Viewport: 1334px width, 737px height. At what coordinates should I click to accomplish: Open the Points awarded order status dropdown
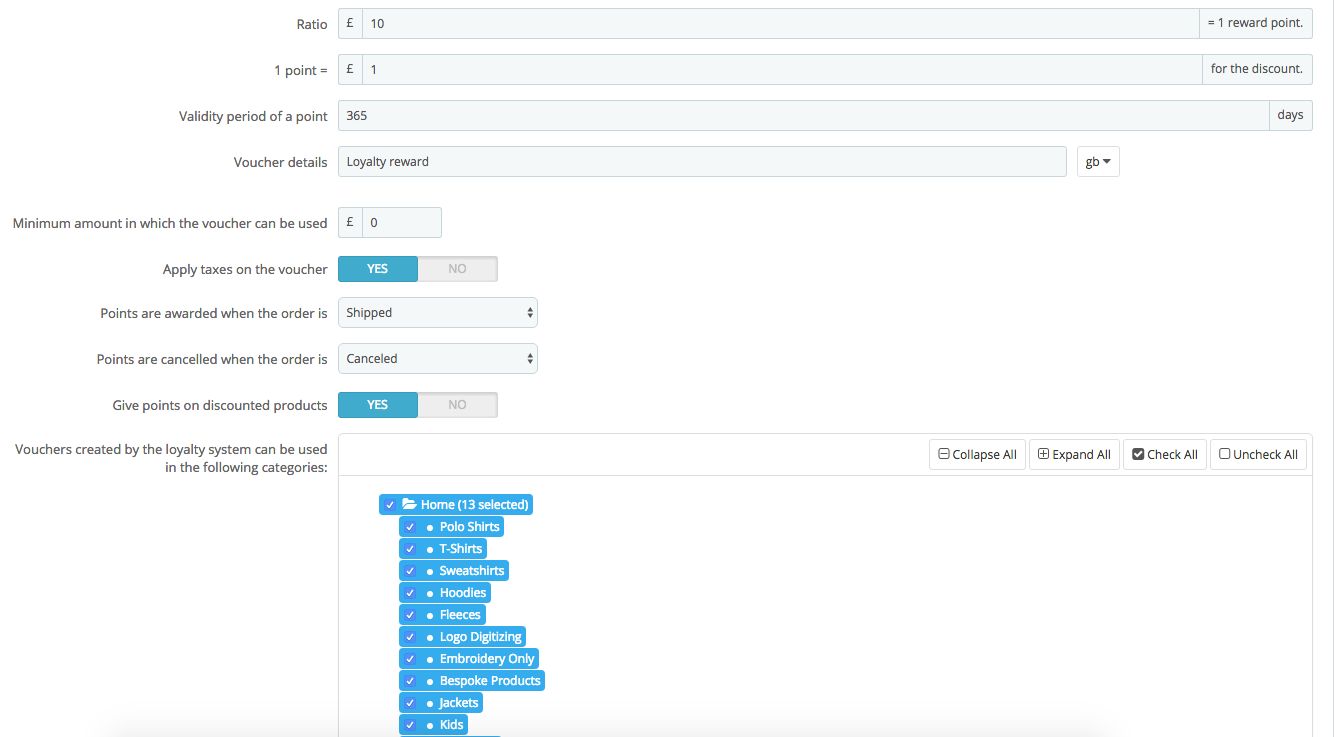[438, 313]
